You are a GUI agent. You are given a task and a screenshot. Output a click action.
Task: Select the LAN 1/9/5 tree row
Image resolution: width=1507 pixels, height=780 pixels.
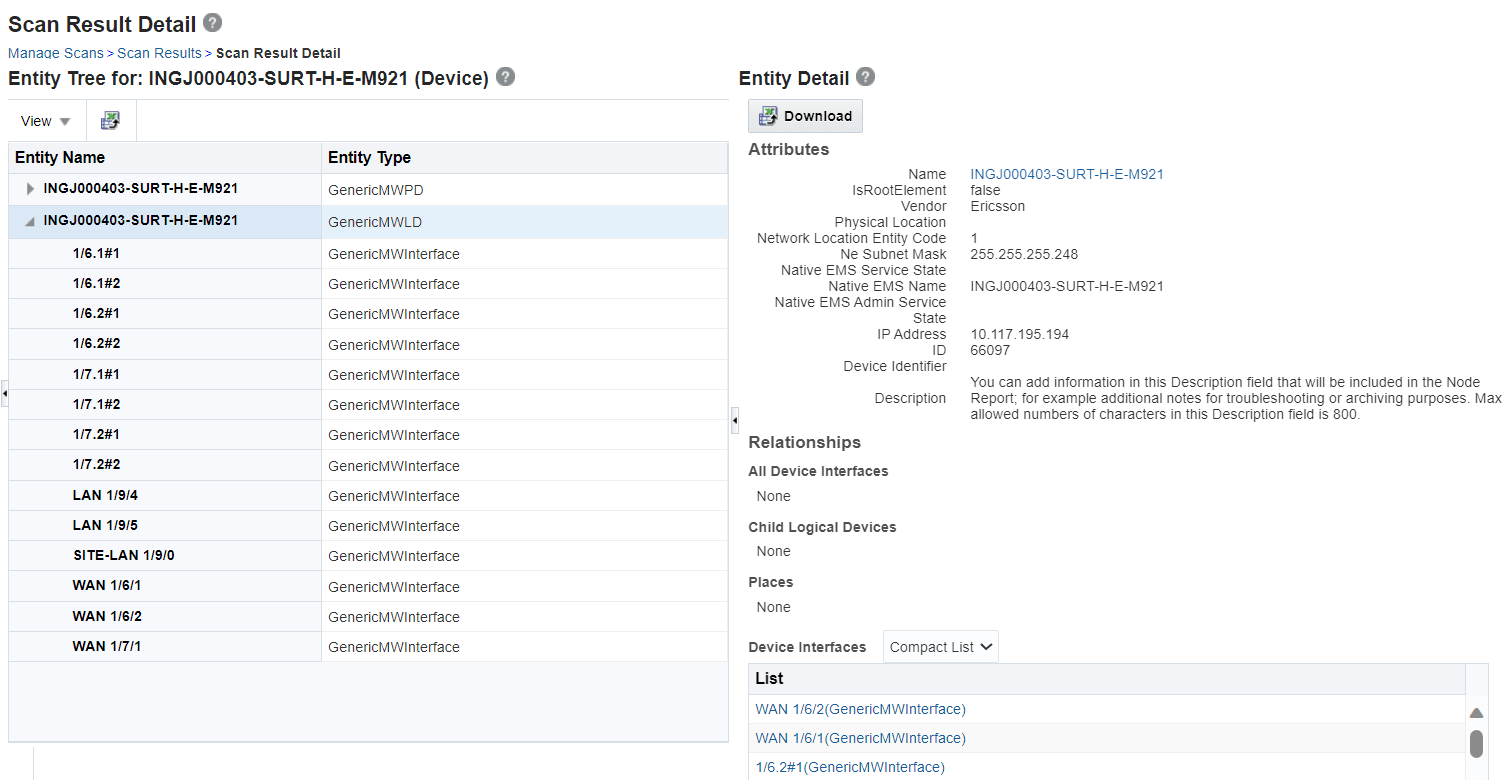tap(368, 526)
